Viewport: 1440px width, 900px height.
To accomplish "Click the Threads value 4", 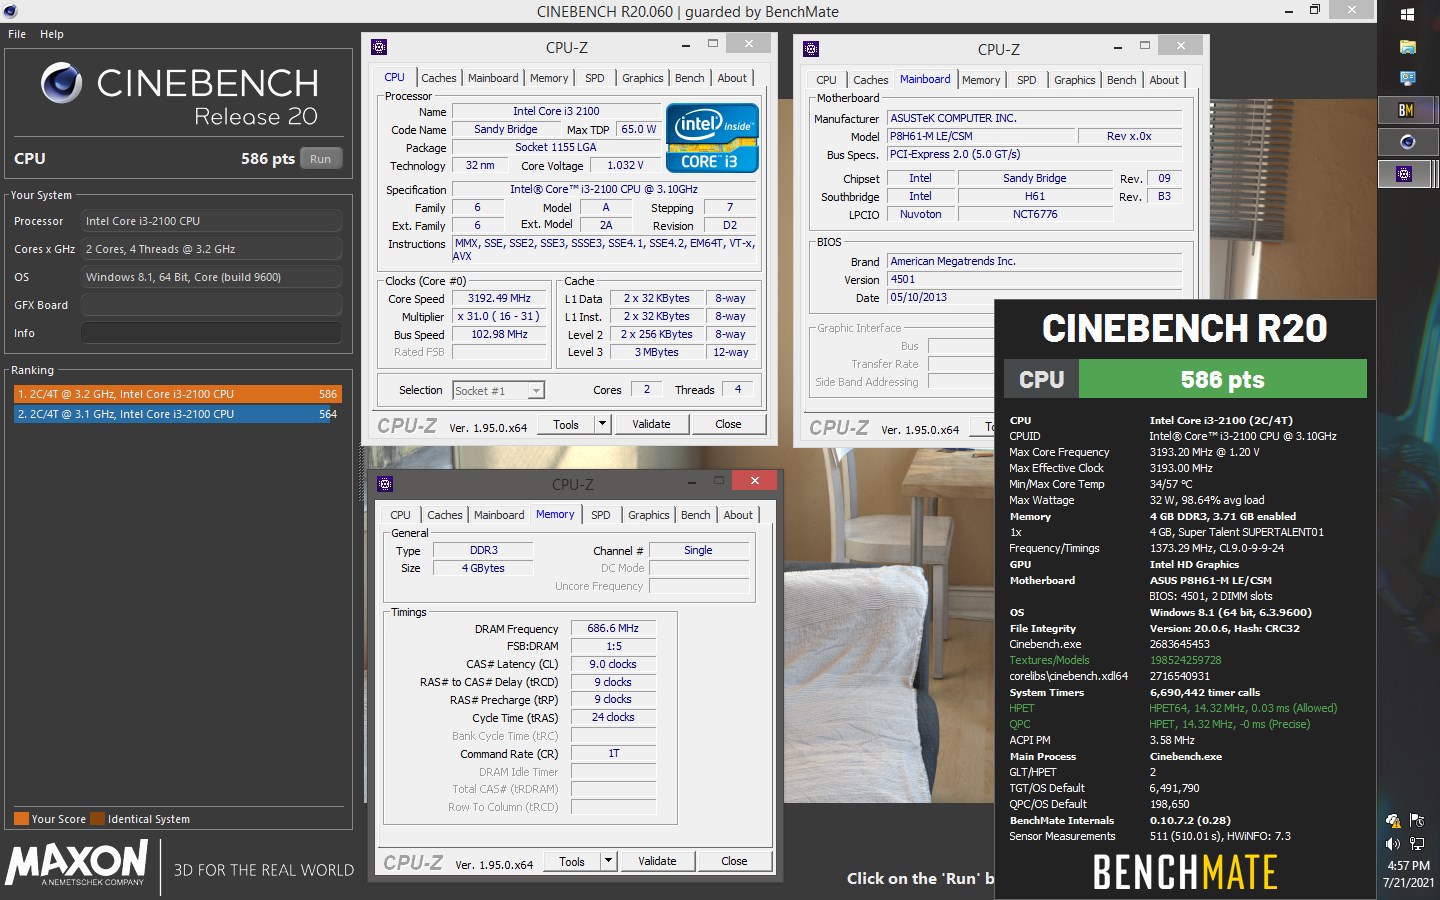I will point(738,390).
